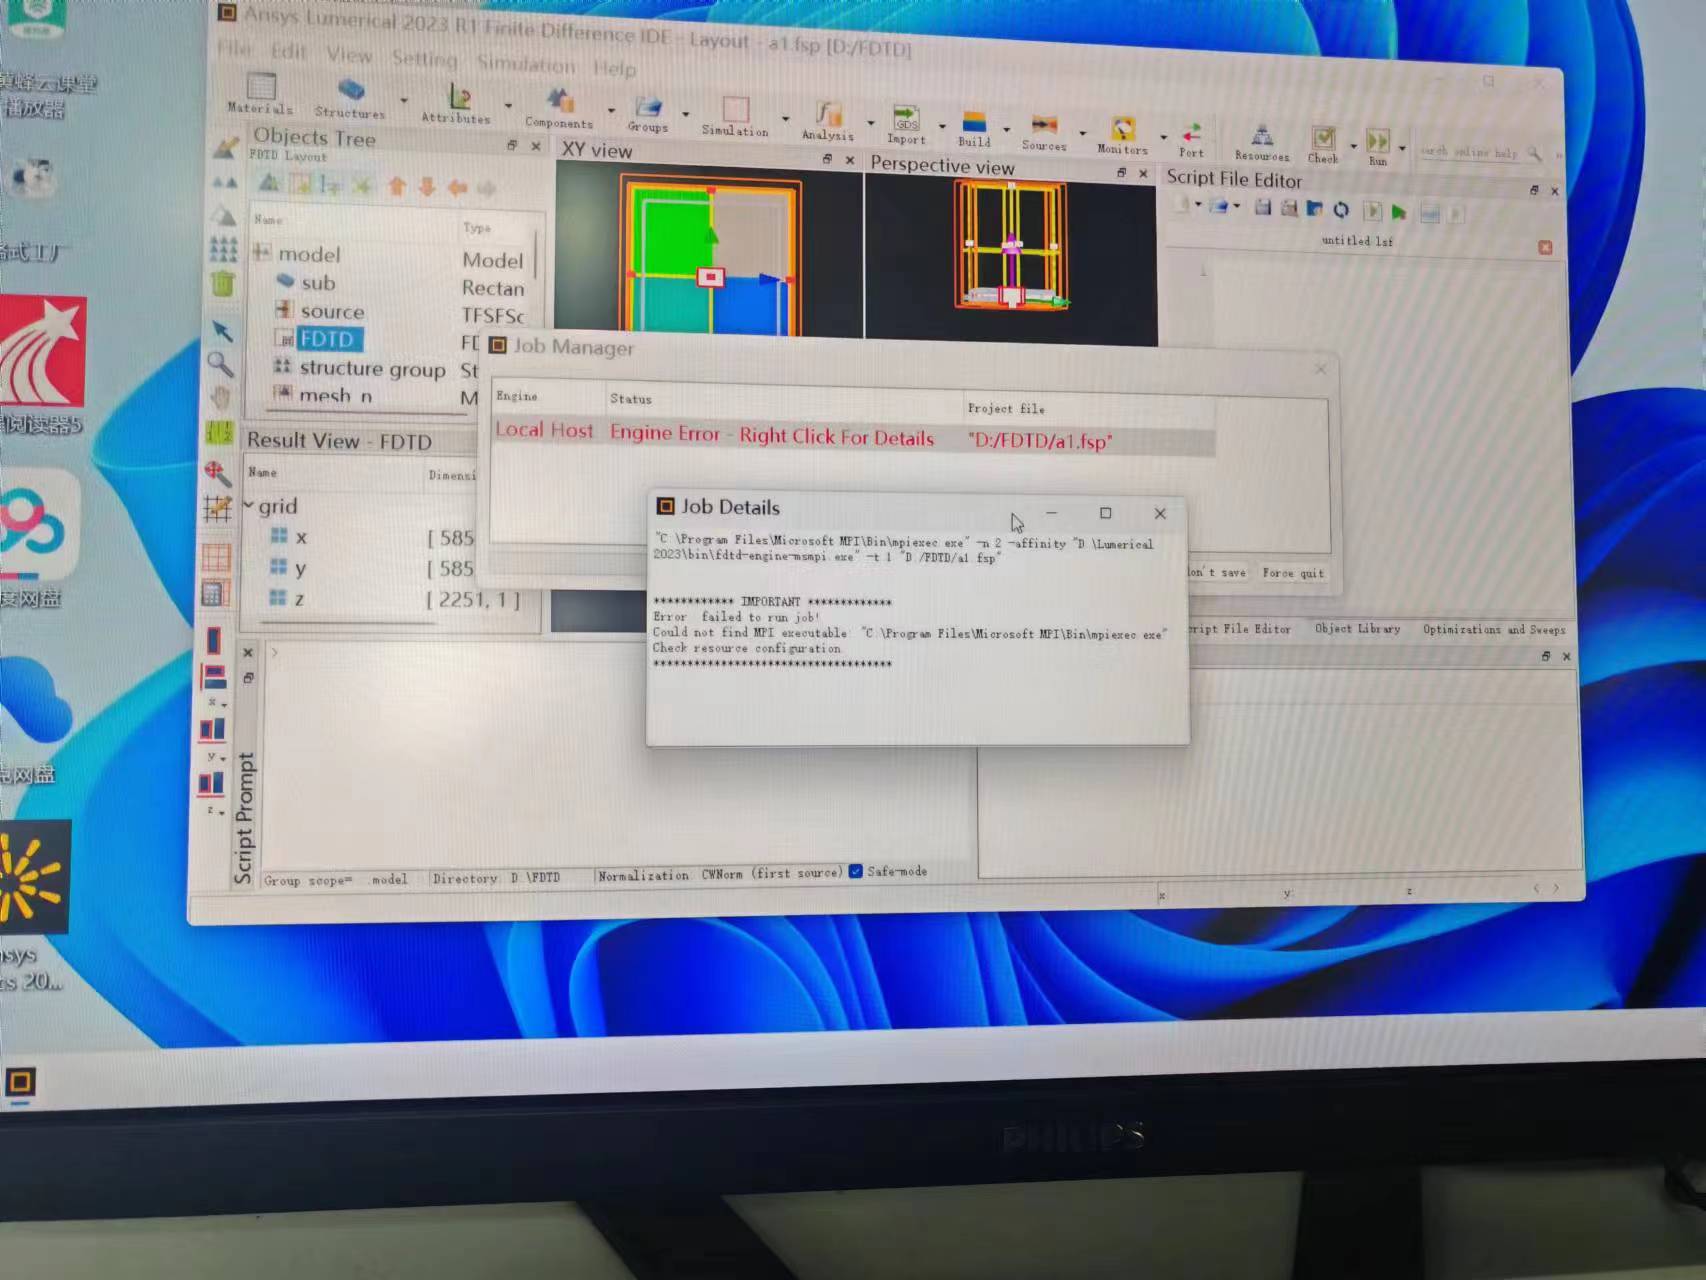This screenshot has width=1706, height=1280.
Task: Open the Simulation dropdown arrow
Action: (785, 118)
